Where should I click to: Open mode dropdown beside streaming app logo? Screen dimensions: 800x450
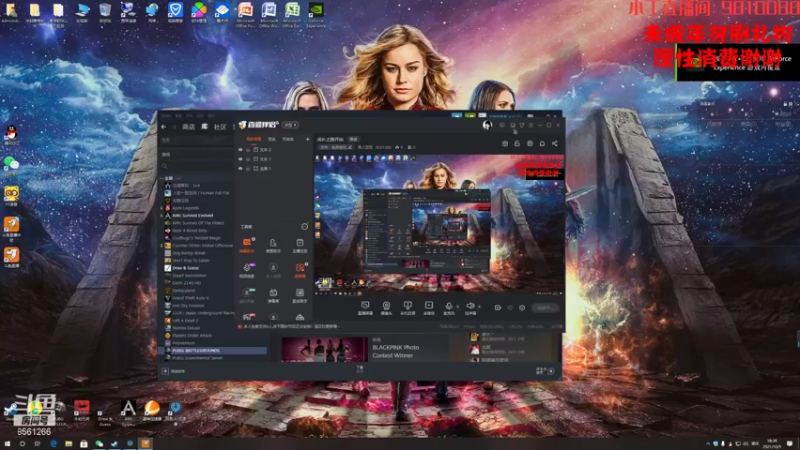point(290,125)
